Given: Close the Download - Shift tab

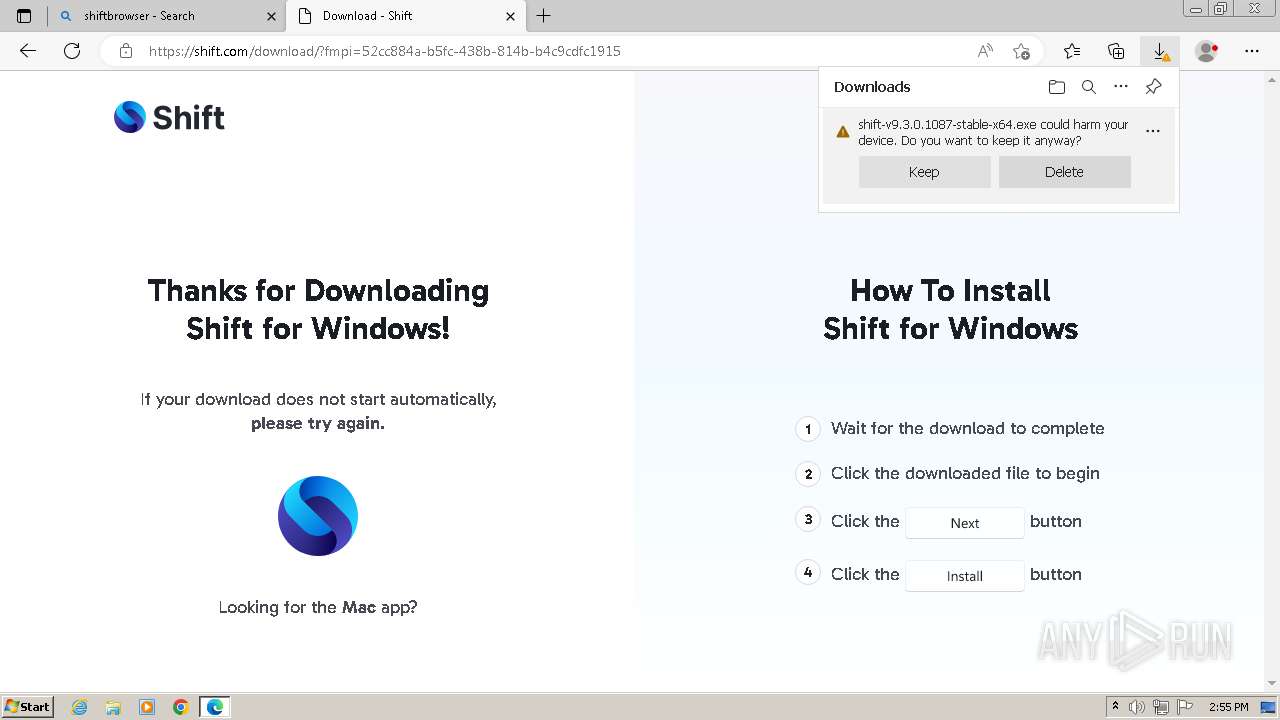Looking at the screenshot, I should [511, 16].
